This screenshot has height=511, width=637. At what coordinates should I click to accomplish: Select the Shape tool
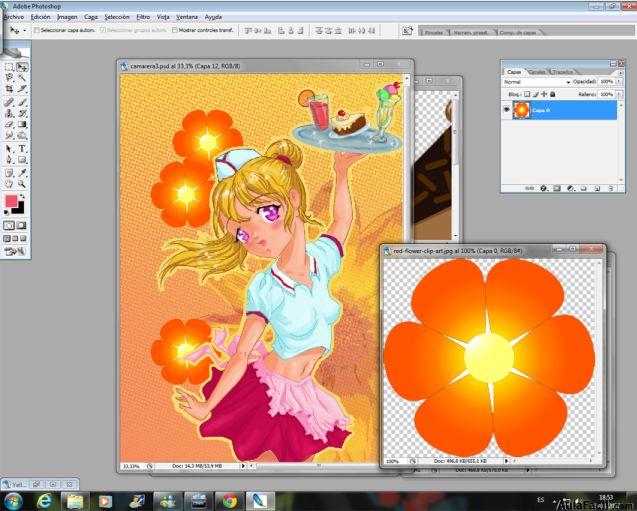22,160
